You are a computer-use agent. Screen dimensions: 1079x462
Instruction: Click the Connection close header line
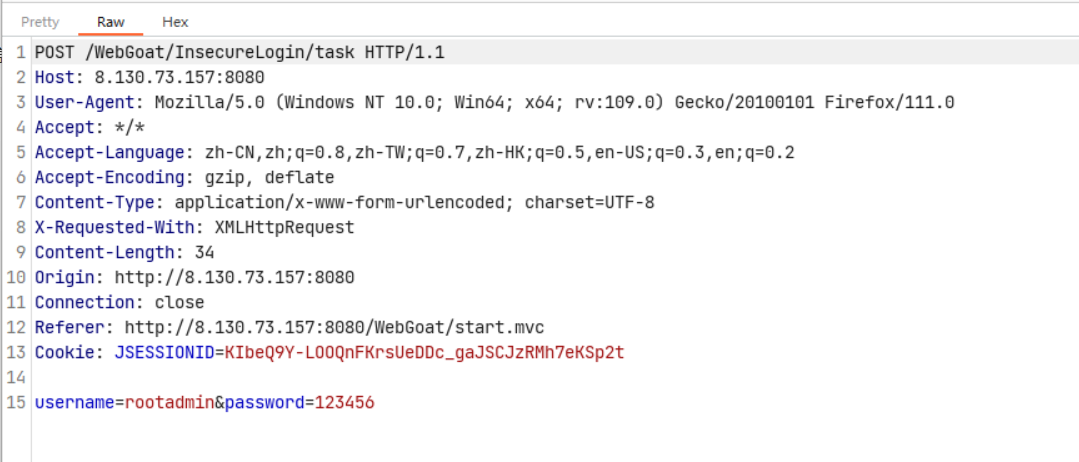(x=119, y=302)
